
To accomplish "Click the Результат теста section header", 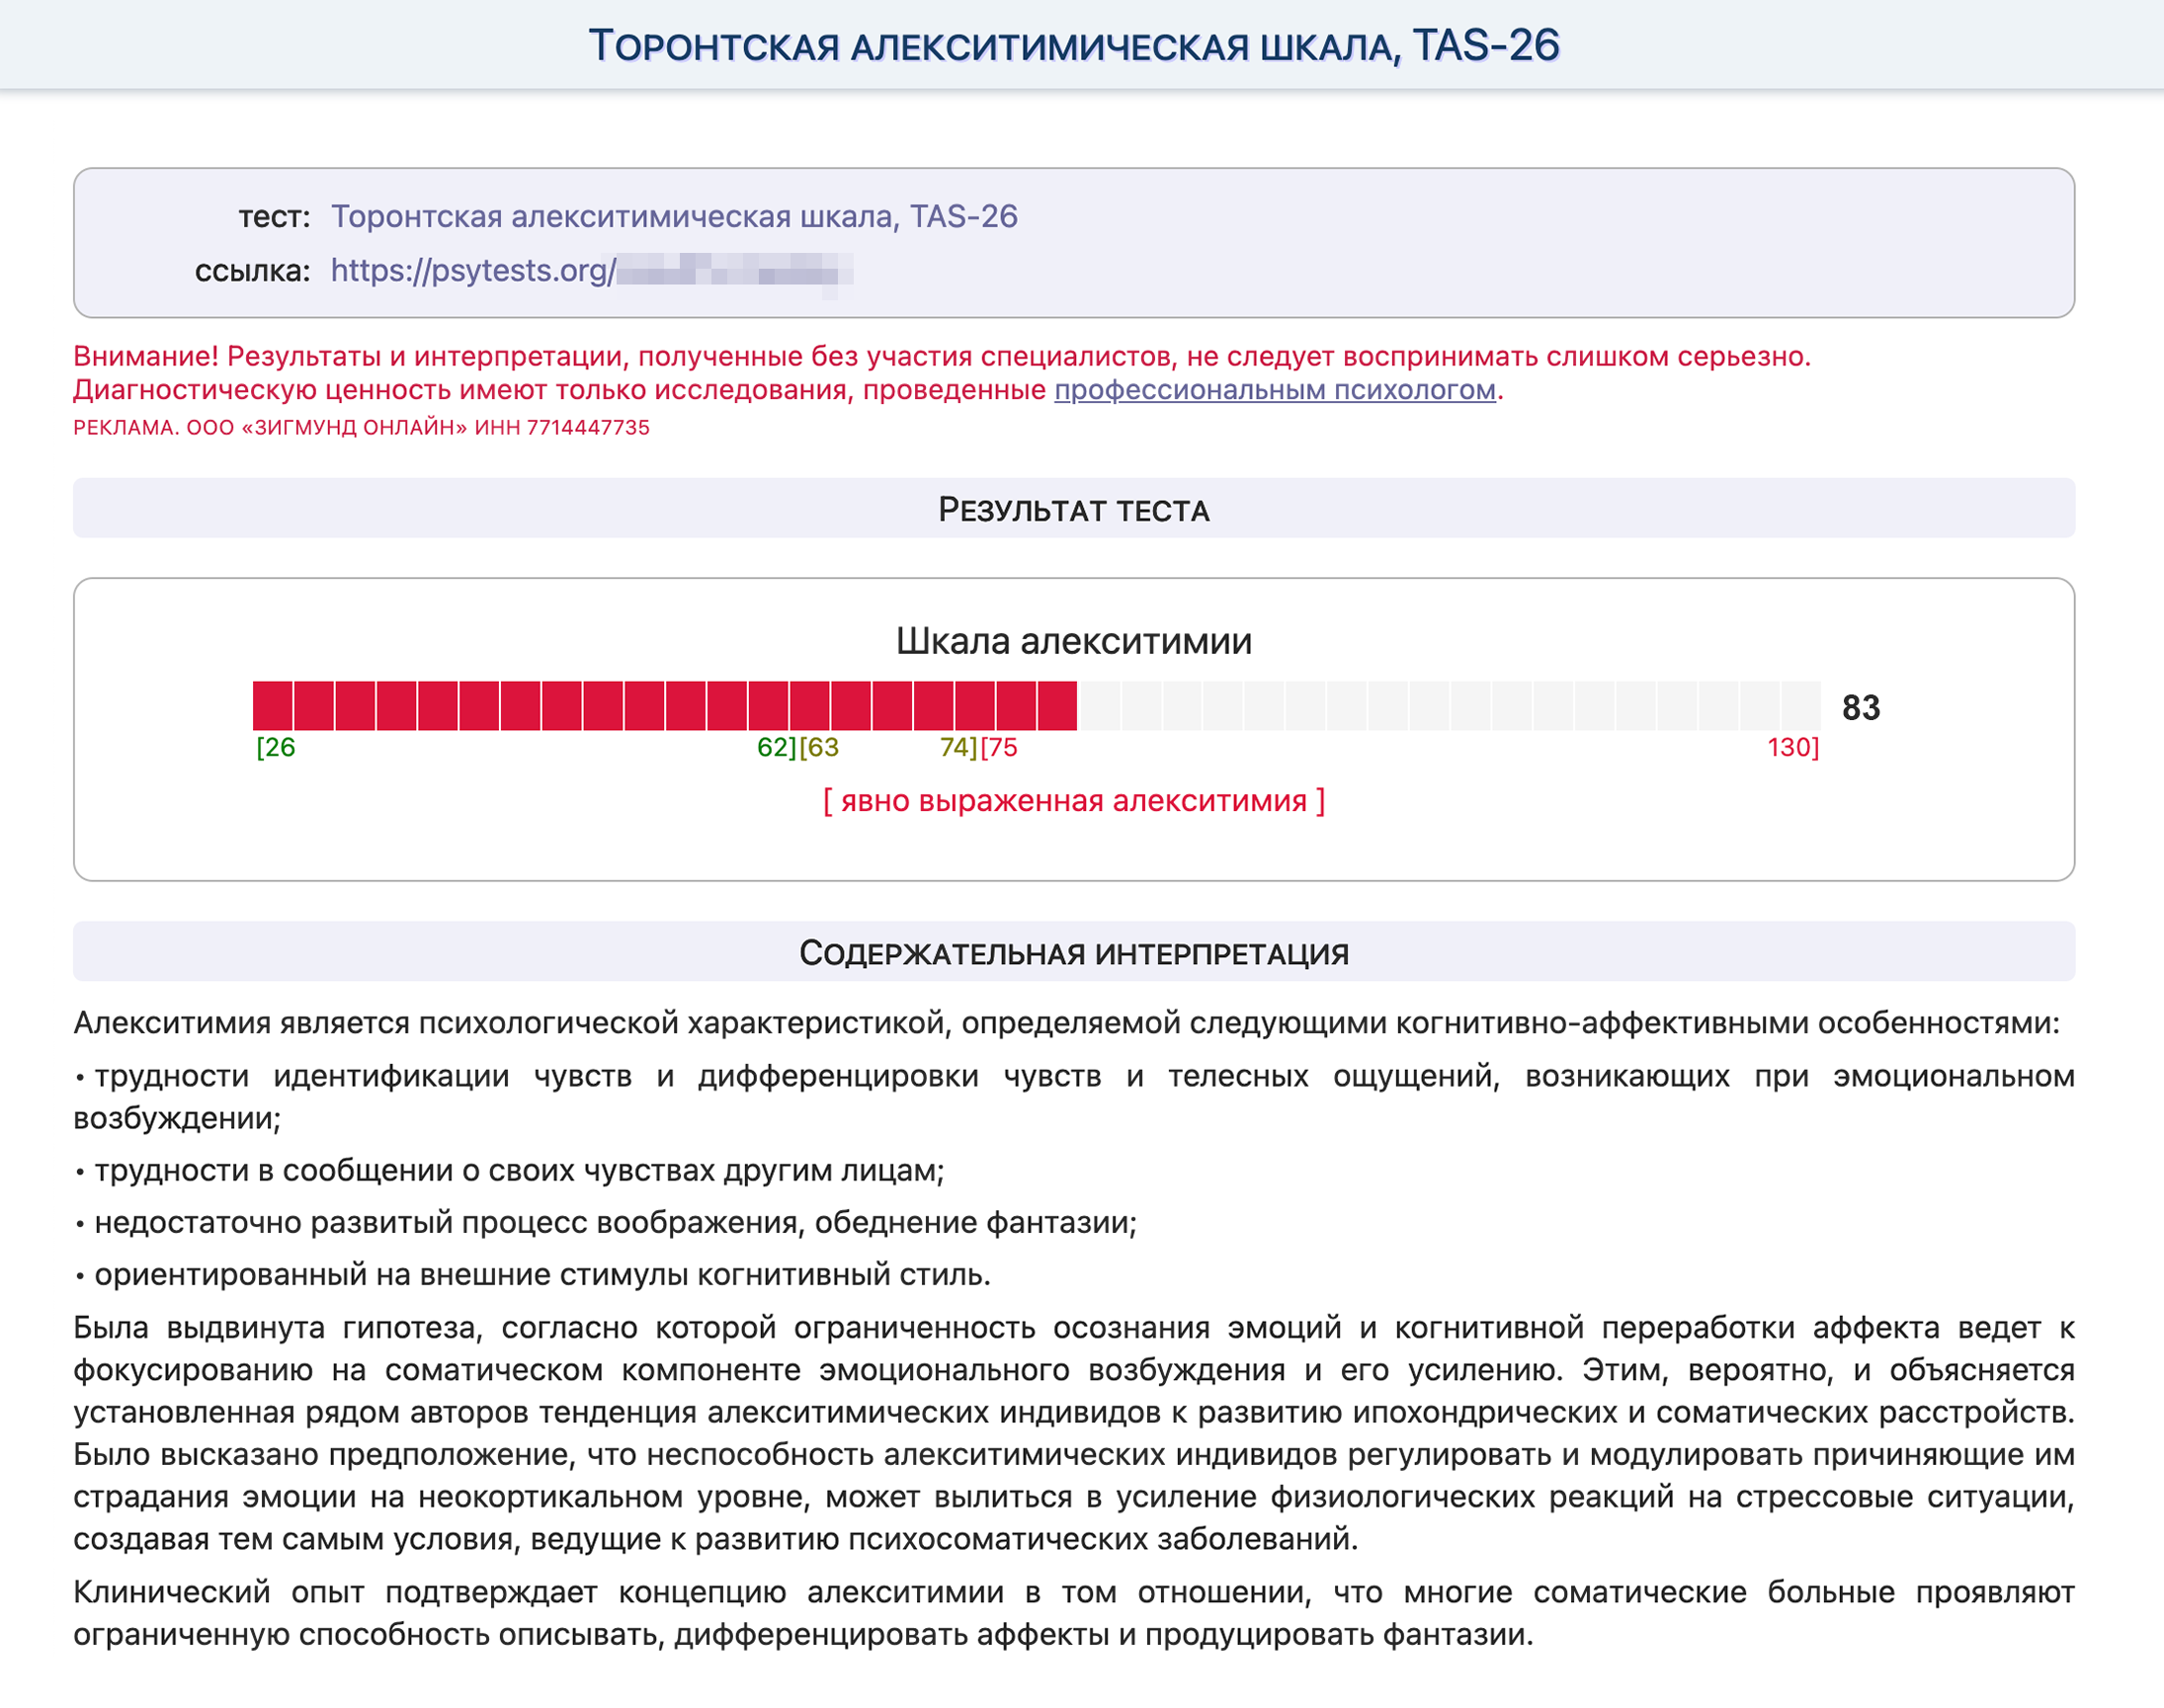I will pos(1074,510).
